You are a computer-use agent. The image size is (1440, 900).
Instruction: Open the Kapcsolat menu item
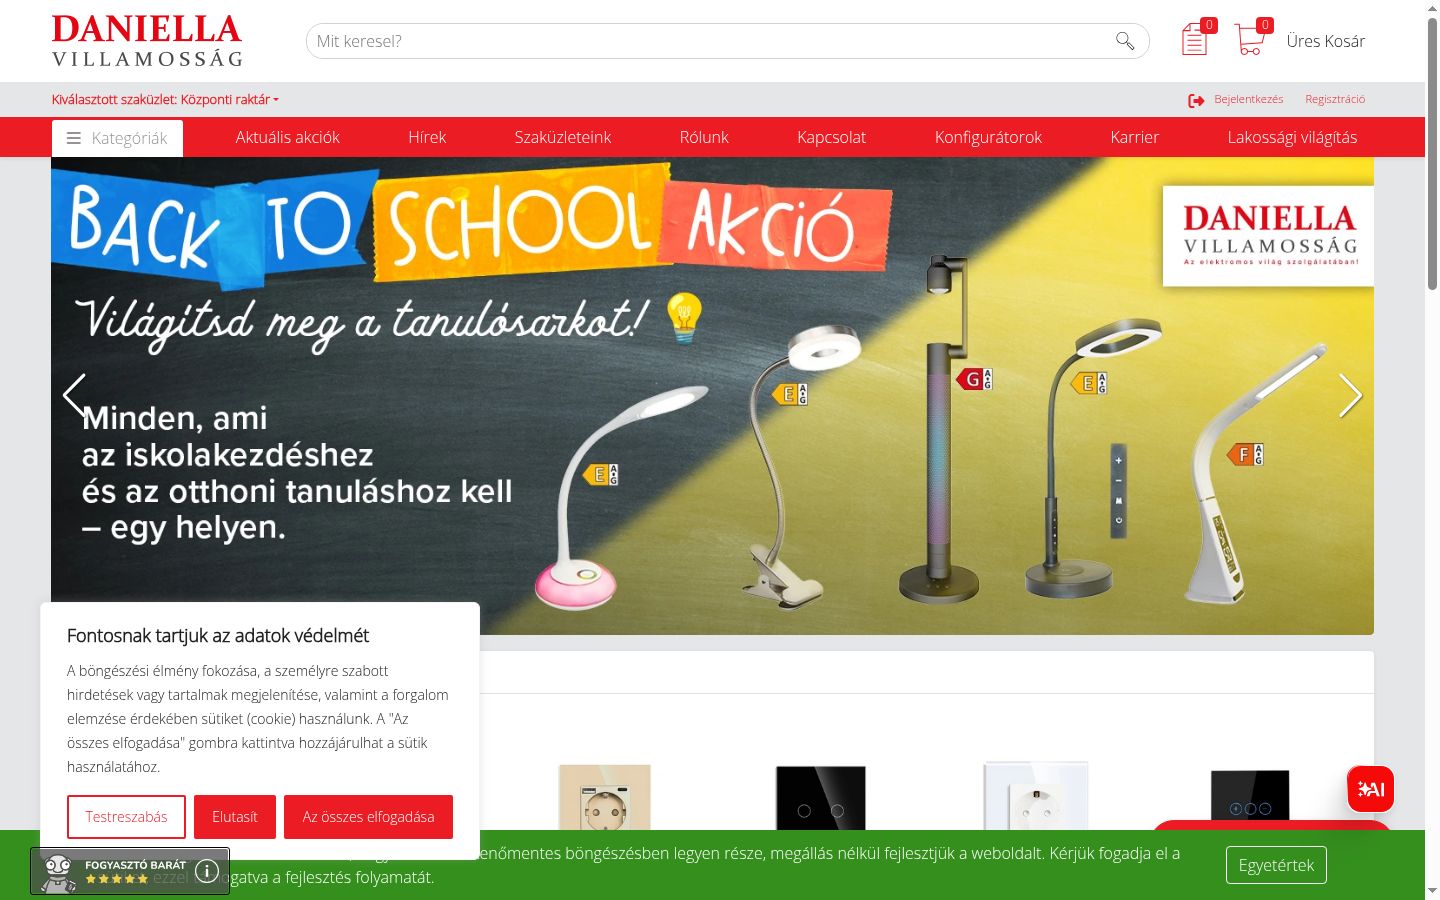tap(832, 138)
